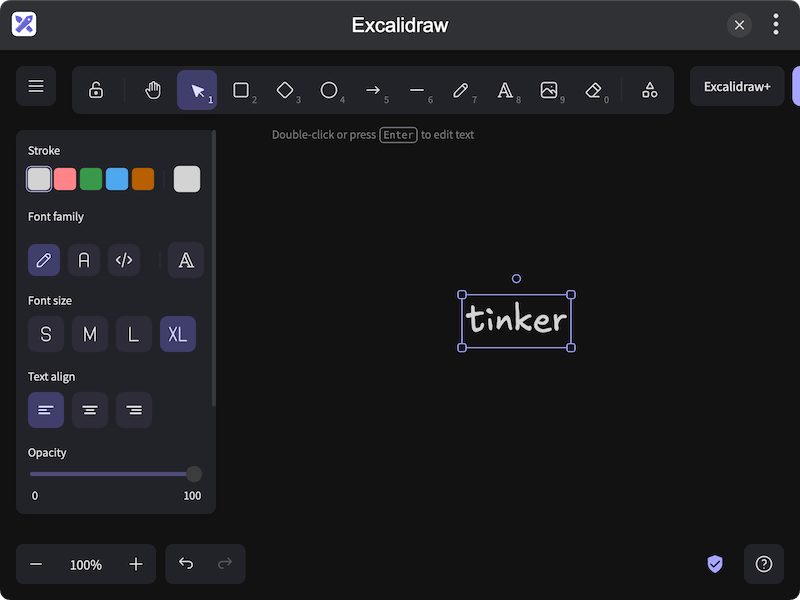This screenshot has height=600, width=800.
Task: Align text to the left
Action: pos(46,410)
